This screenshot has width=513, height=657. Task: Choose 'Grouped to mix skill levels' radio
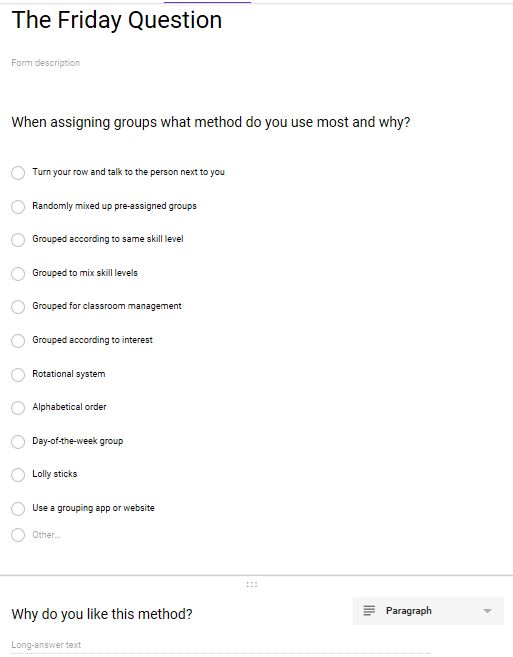18,273
